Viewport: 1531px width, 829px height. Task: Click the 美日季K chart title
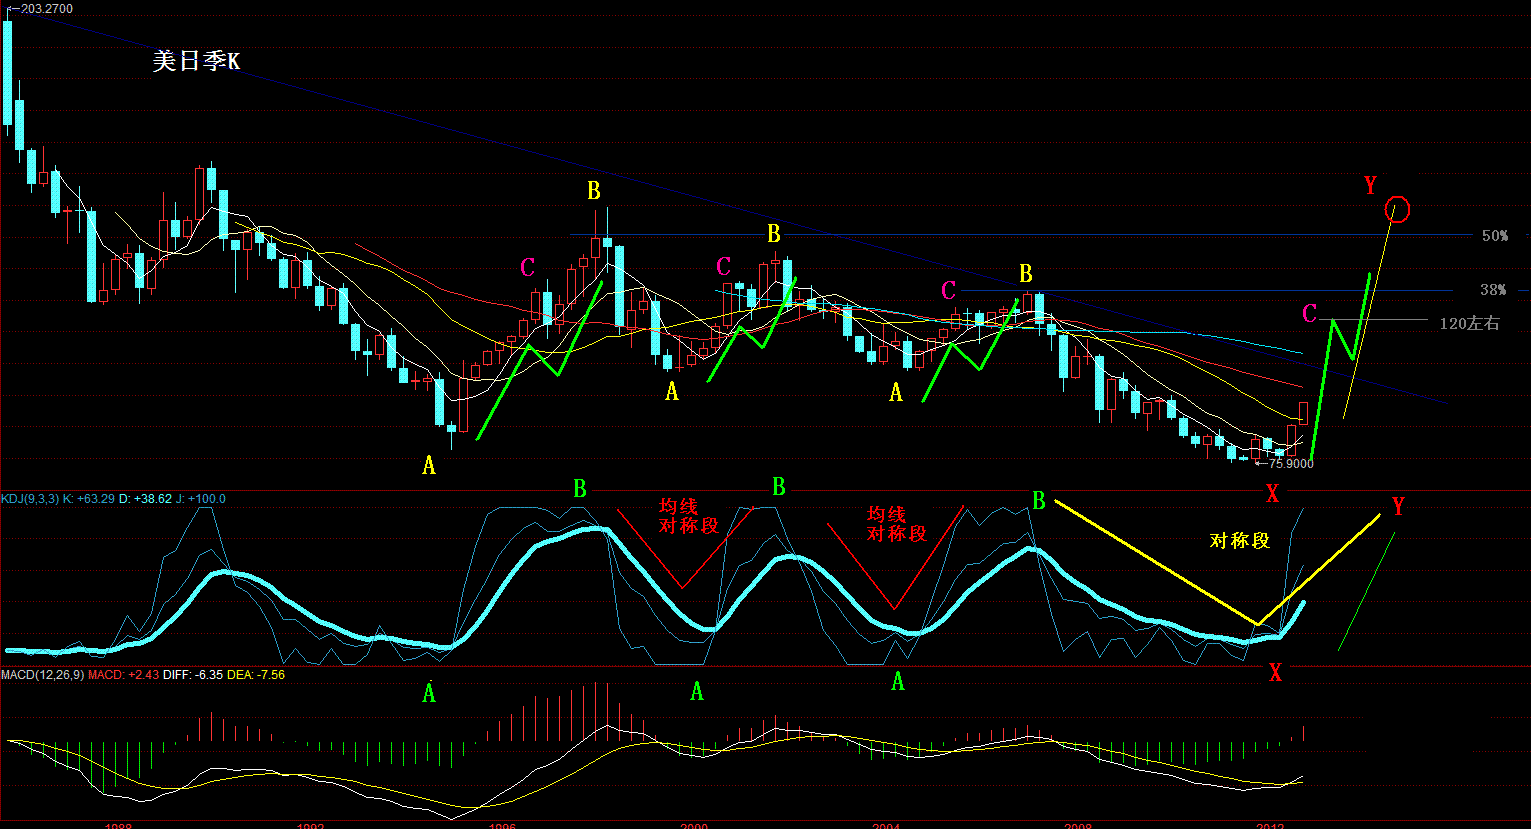(x=196, y=62)
